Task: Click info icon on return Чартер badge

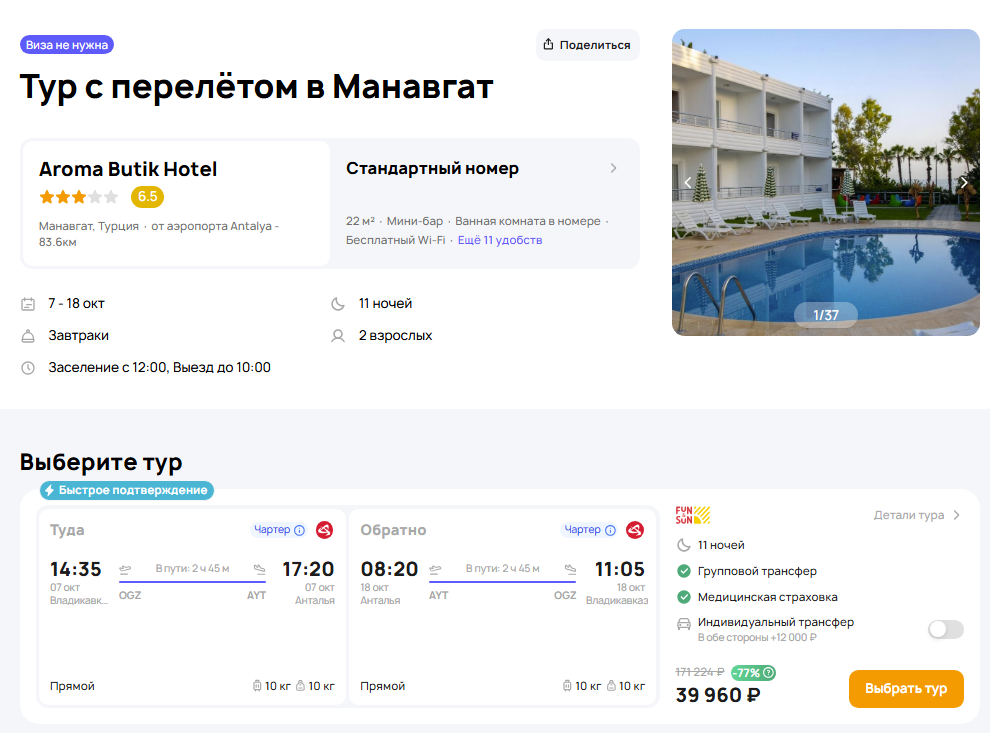Action: coord(609,530)
